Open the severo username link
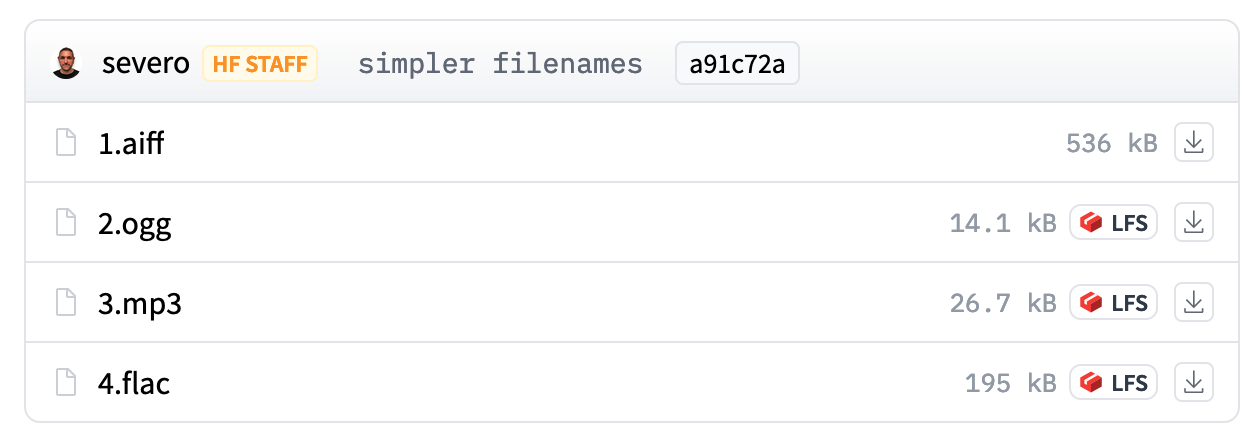The width and height of the screenshot is (1254, 438). tap(145, 65)
